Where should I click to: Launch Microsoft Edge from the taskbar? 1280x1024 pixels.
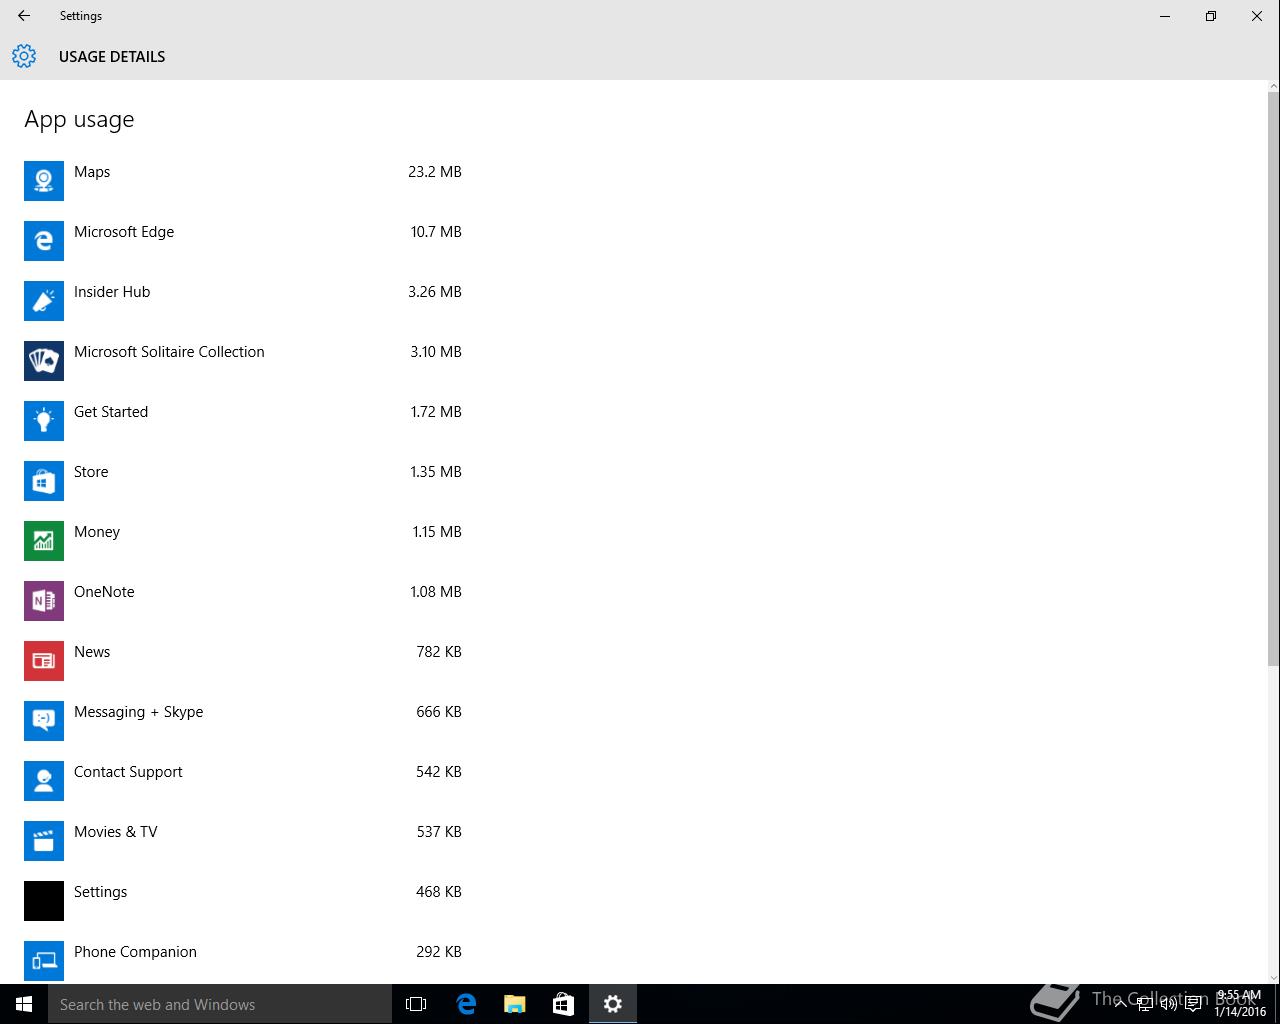pos(466,1004)
